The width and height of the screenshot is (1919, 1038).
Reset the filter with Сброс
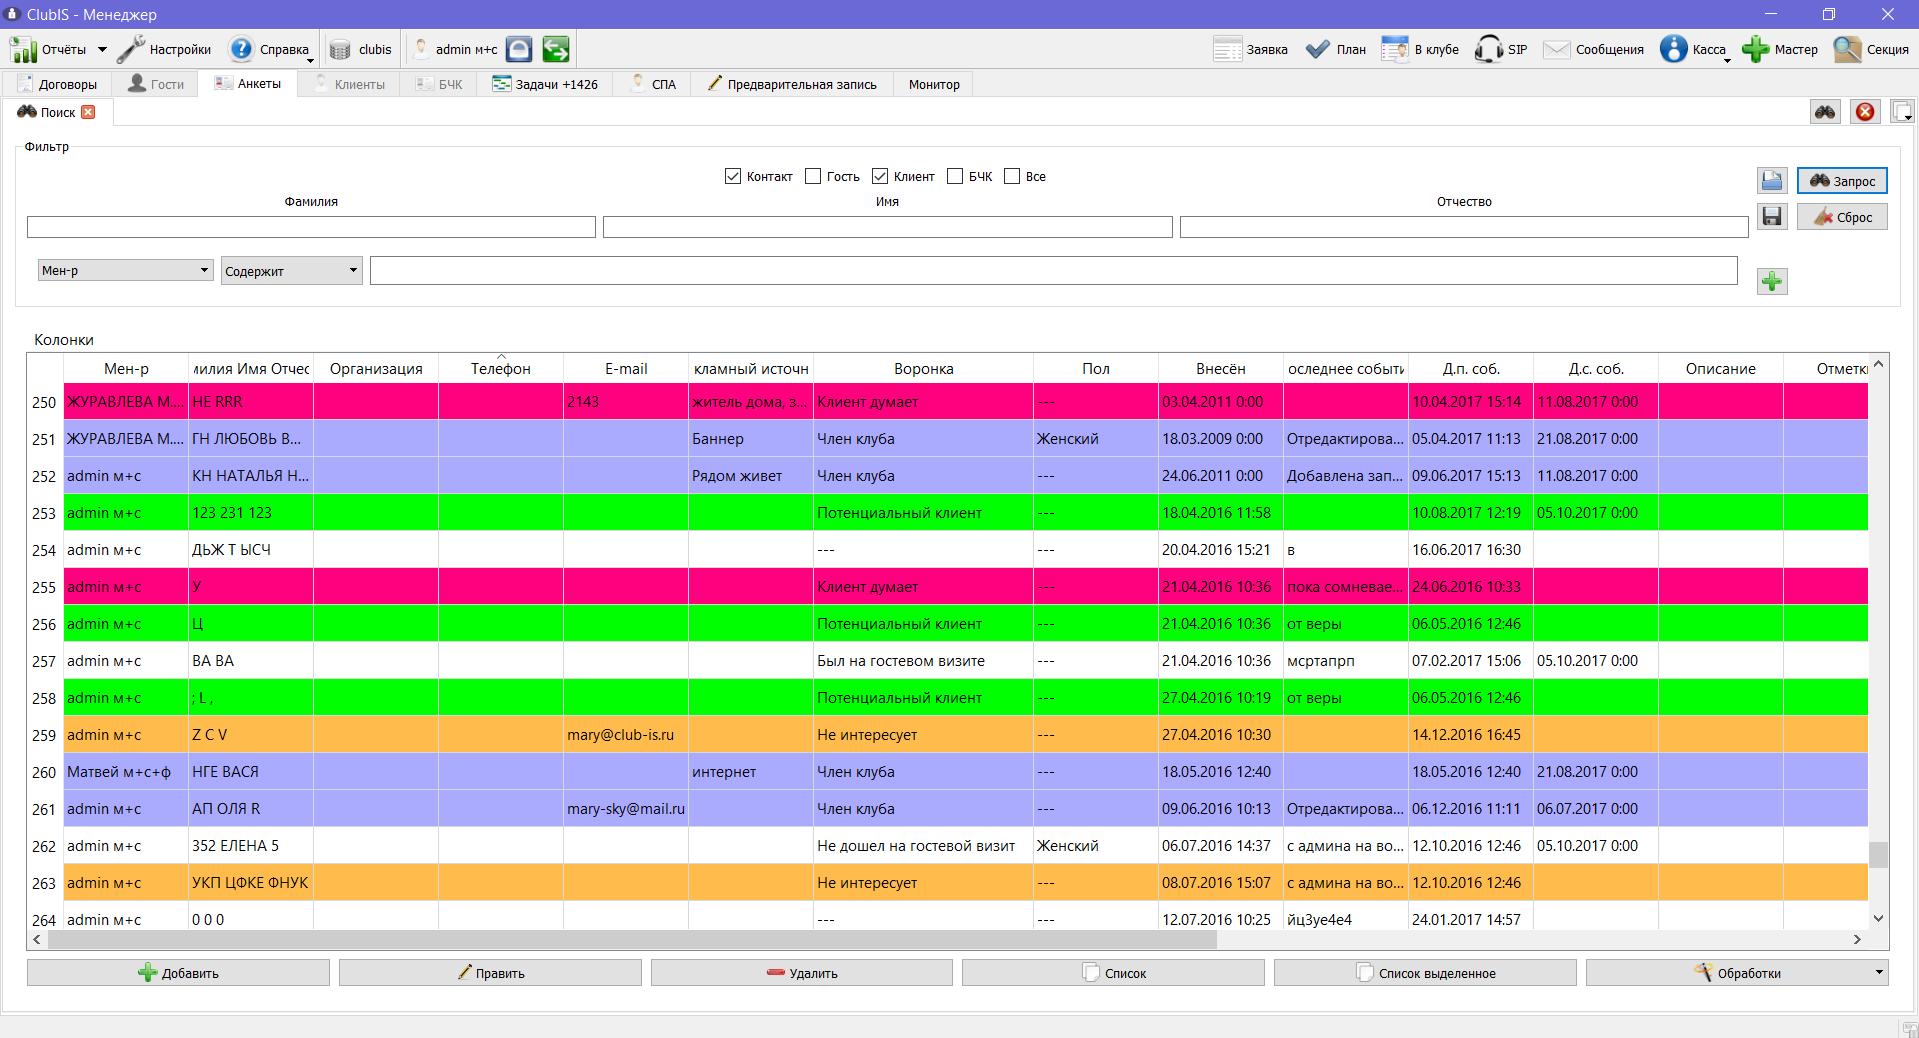click(1842, 216)
